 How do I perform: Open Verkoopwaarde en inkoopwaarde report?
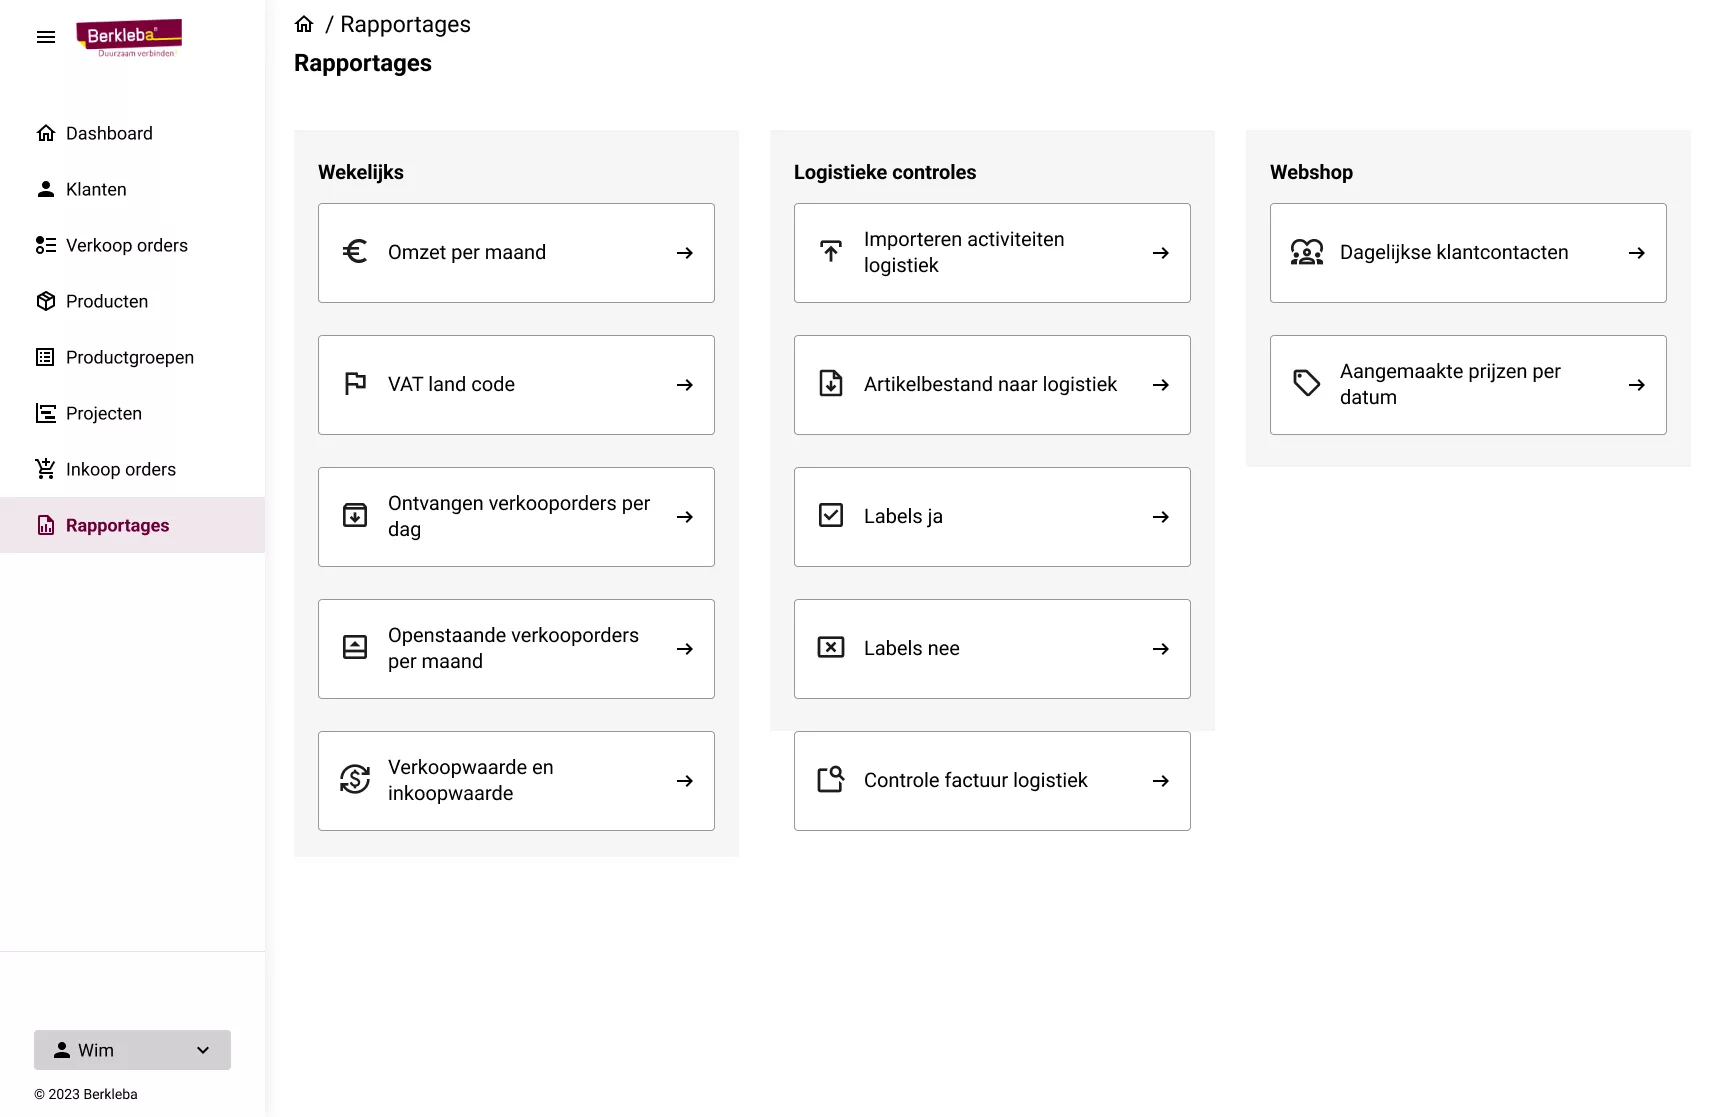[x=516, y=781]
